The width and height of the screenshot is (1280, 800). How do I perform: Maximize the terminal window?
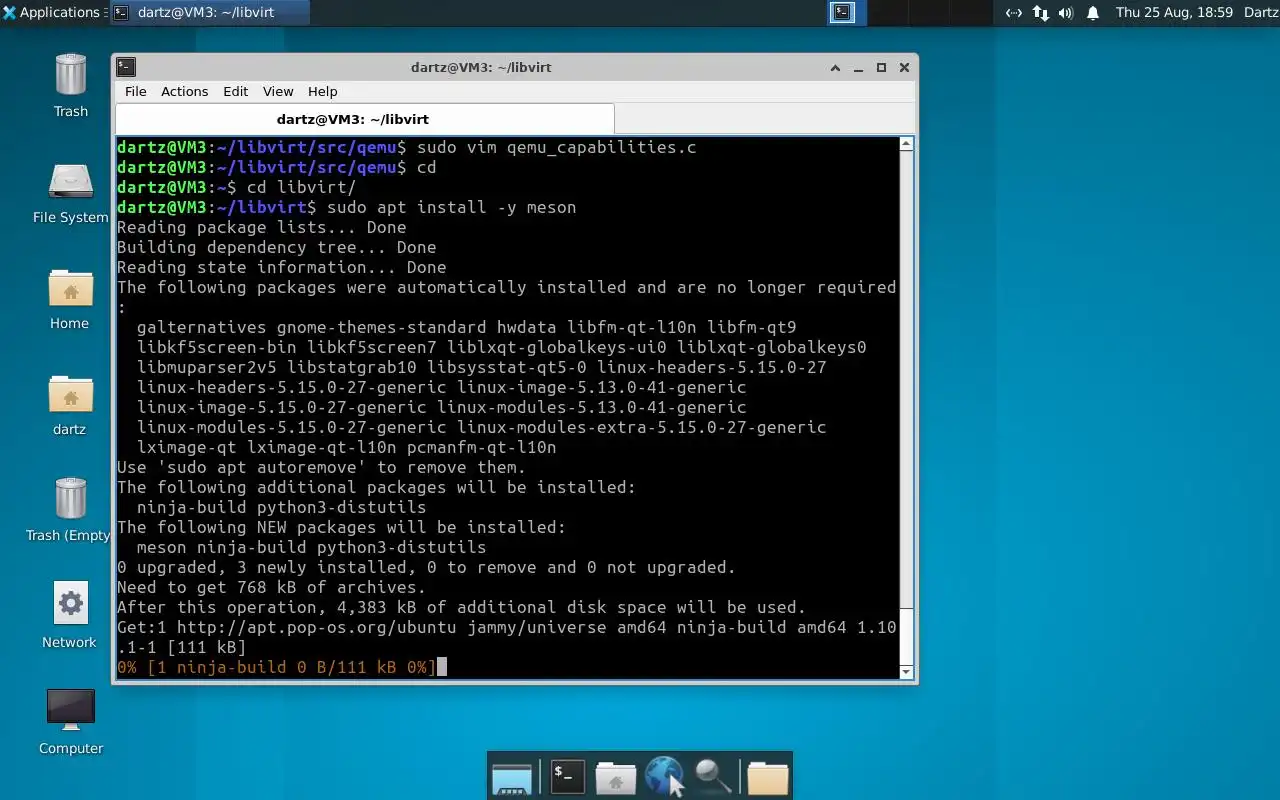tap(881, 68)
